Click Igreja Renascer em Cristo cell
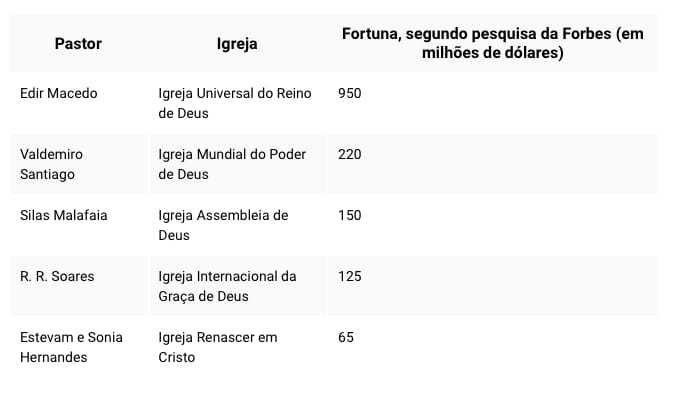The height and width of the screenshot is (405, 685). 218,347
